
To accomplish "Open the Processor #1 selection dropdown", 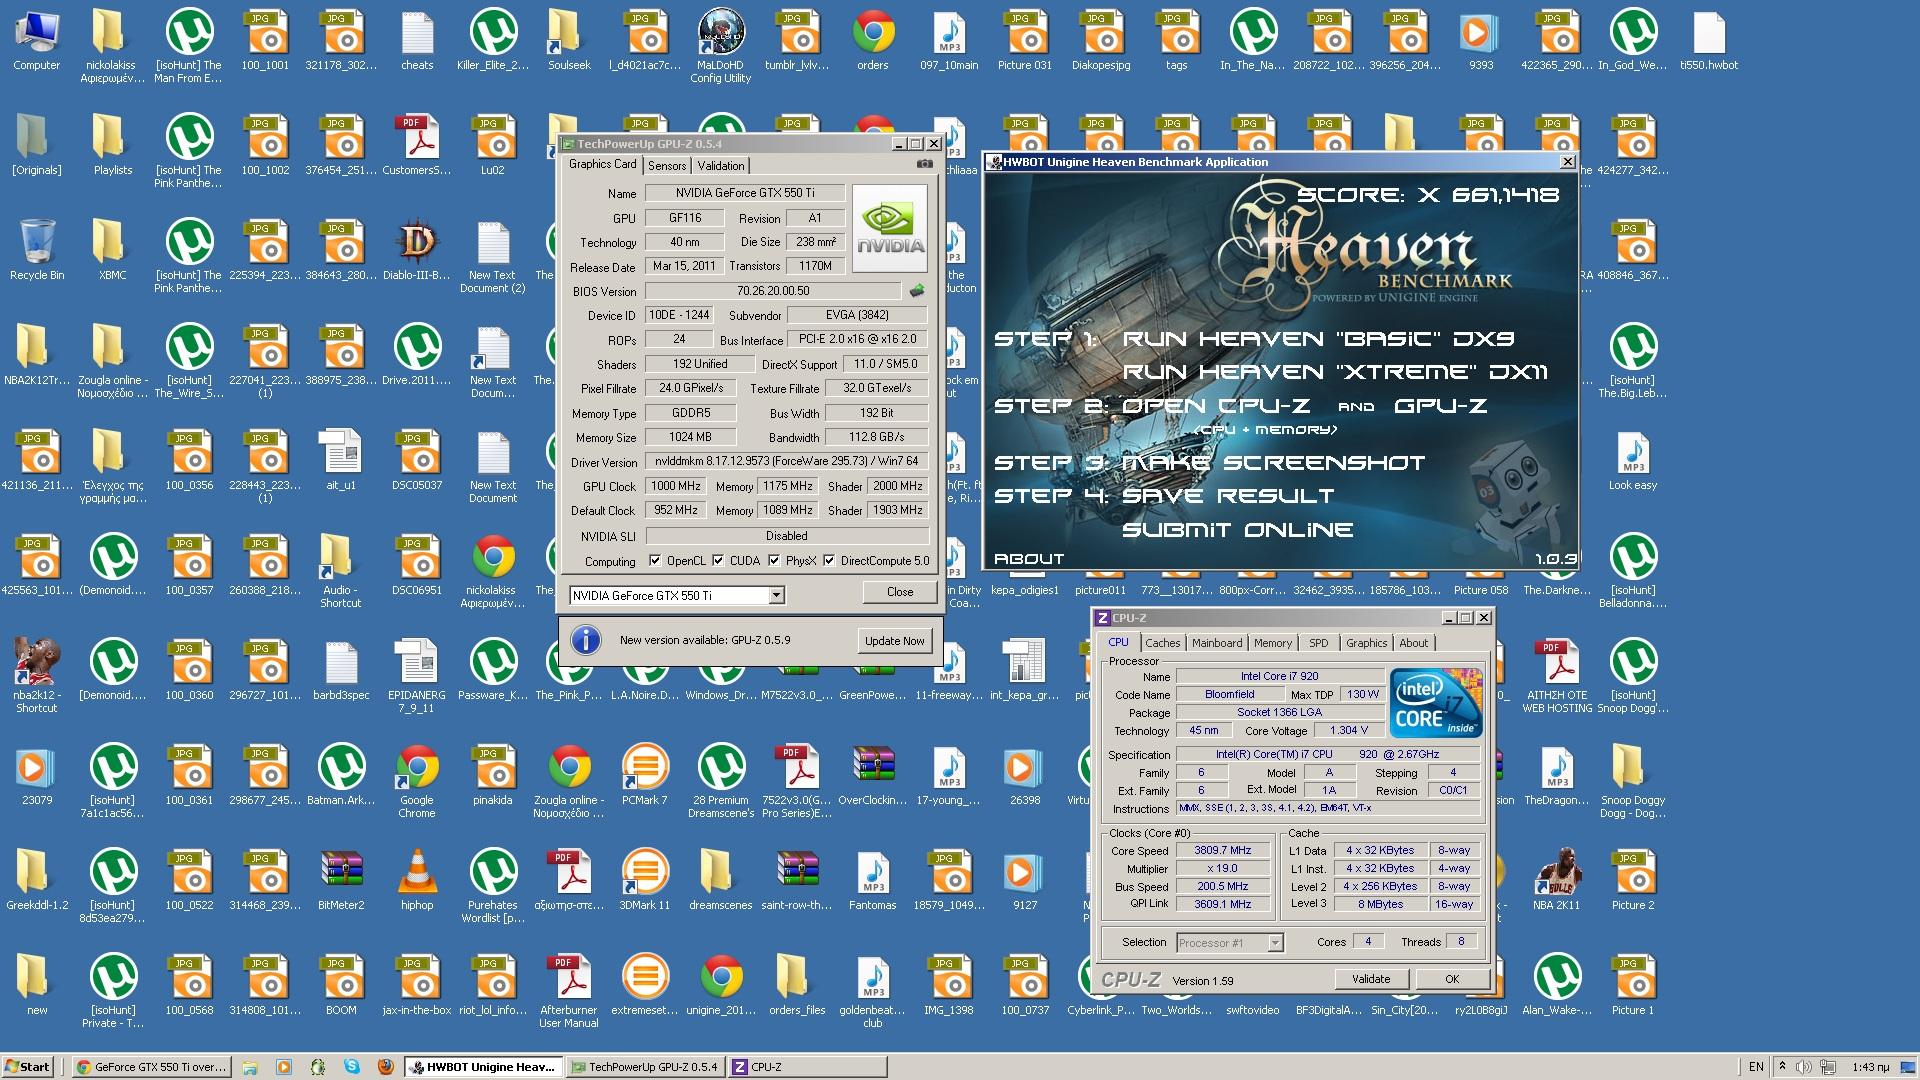I will pos(1275,942).
